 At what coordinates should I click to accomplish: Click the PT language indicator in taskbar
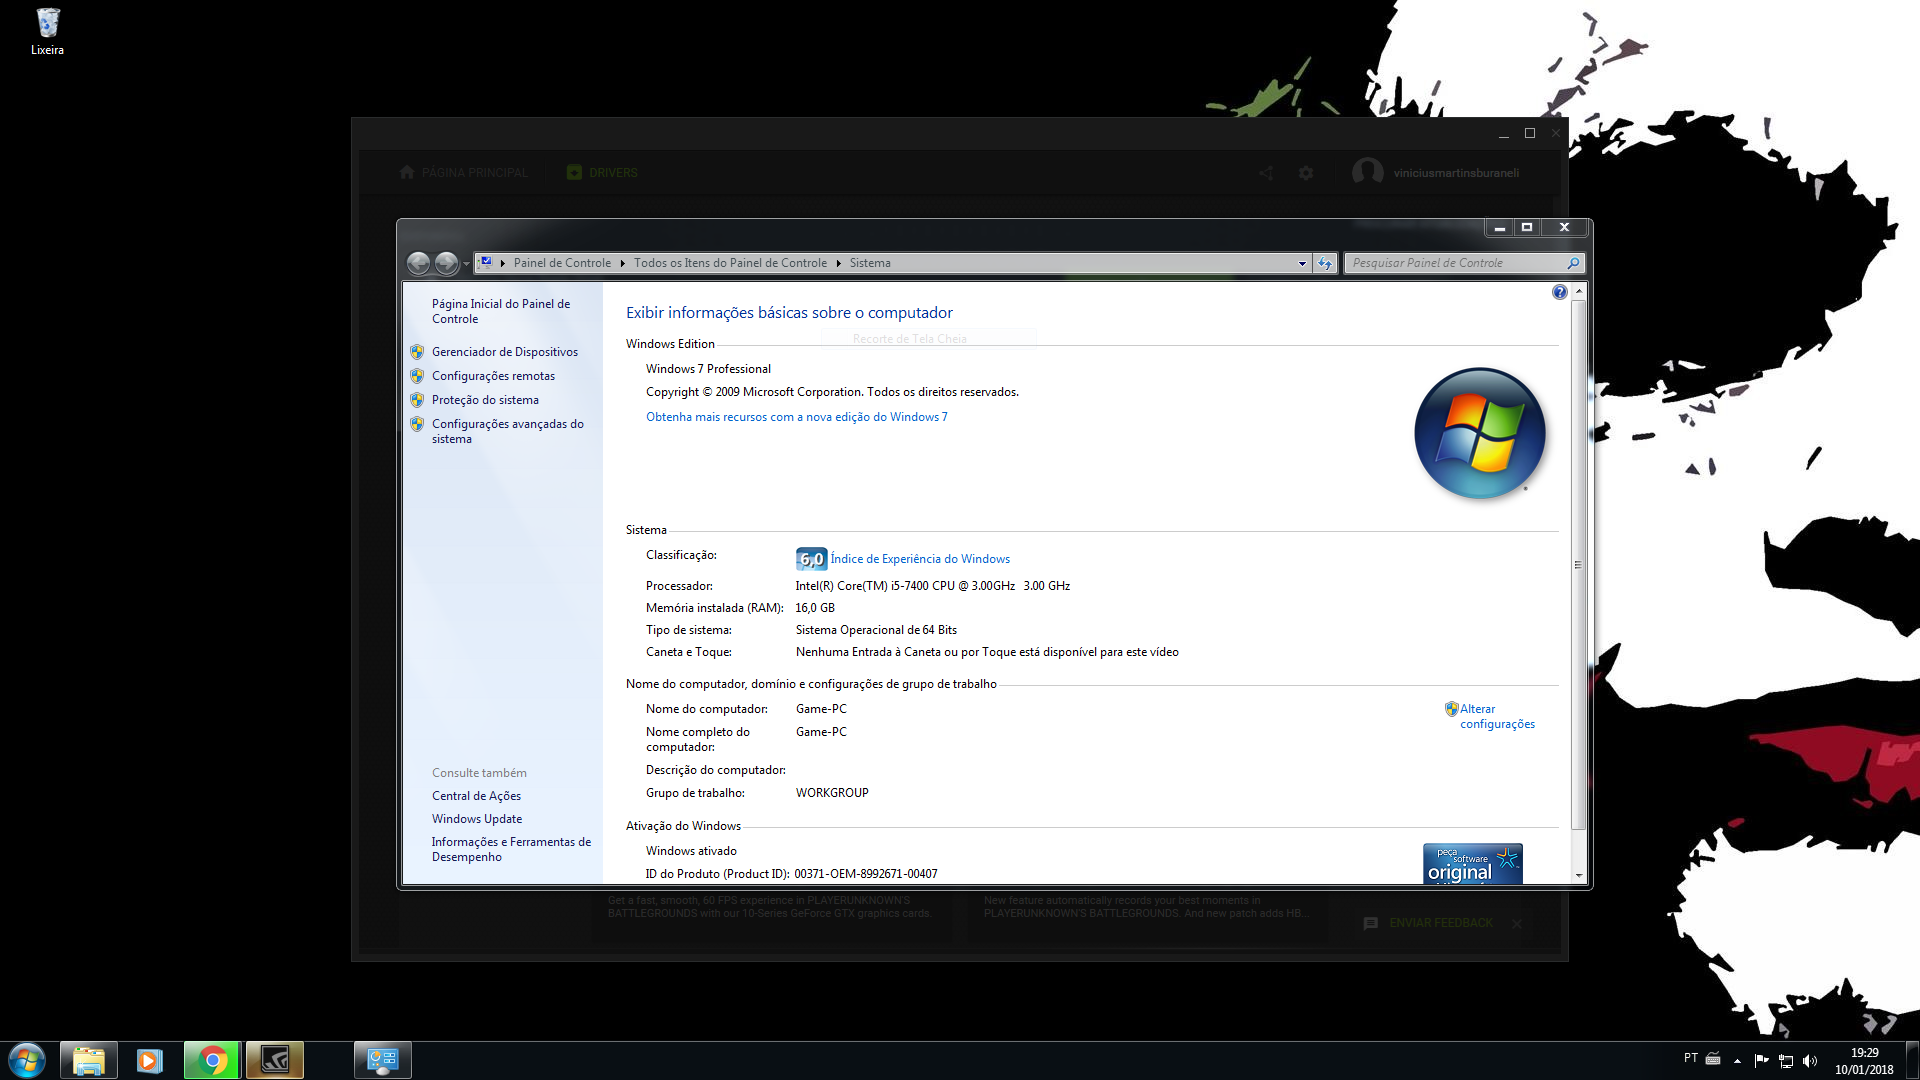(x=1690, y=1058)
